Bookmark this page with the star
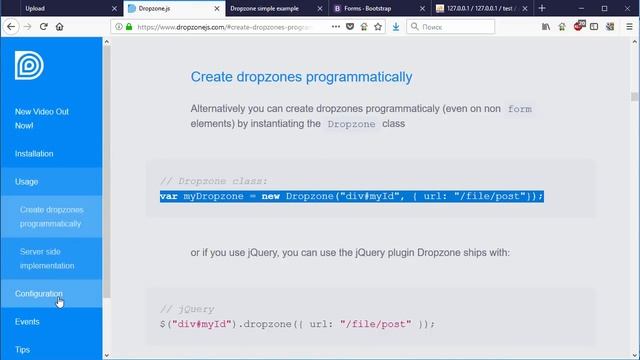 coord(378,27)
